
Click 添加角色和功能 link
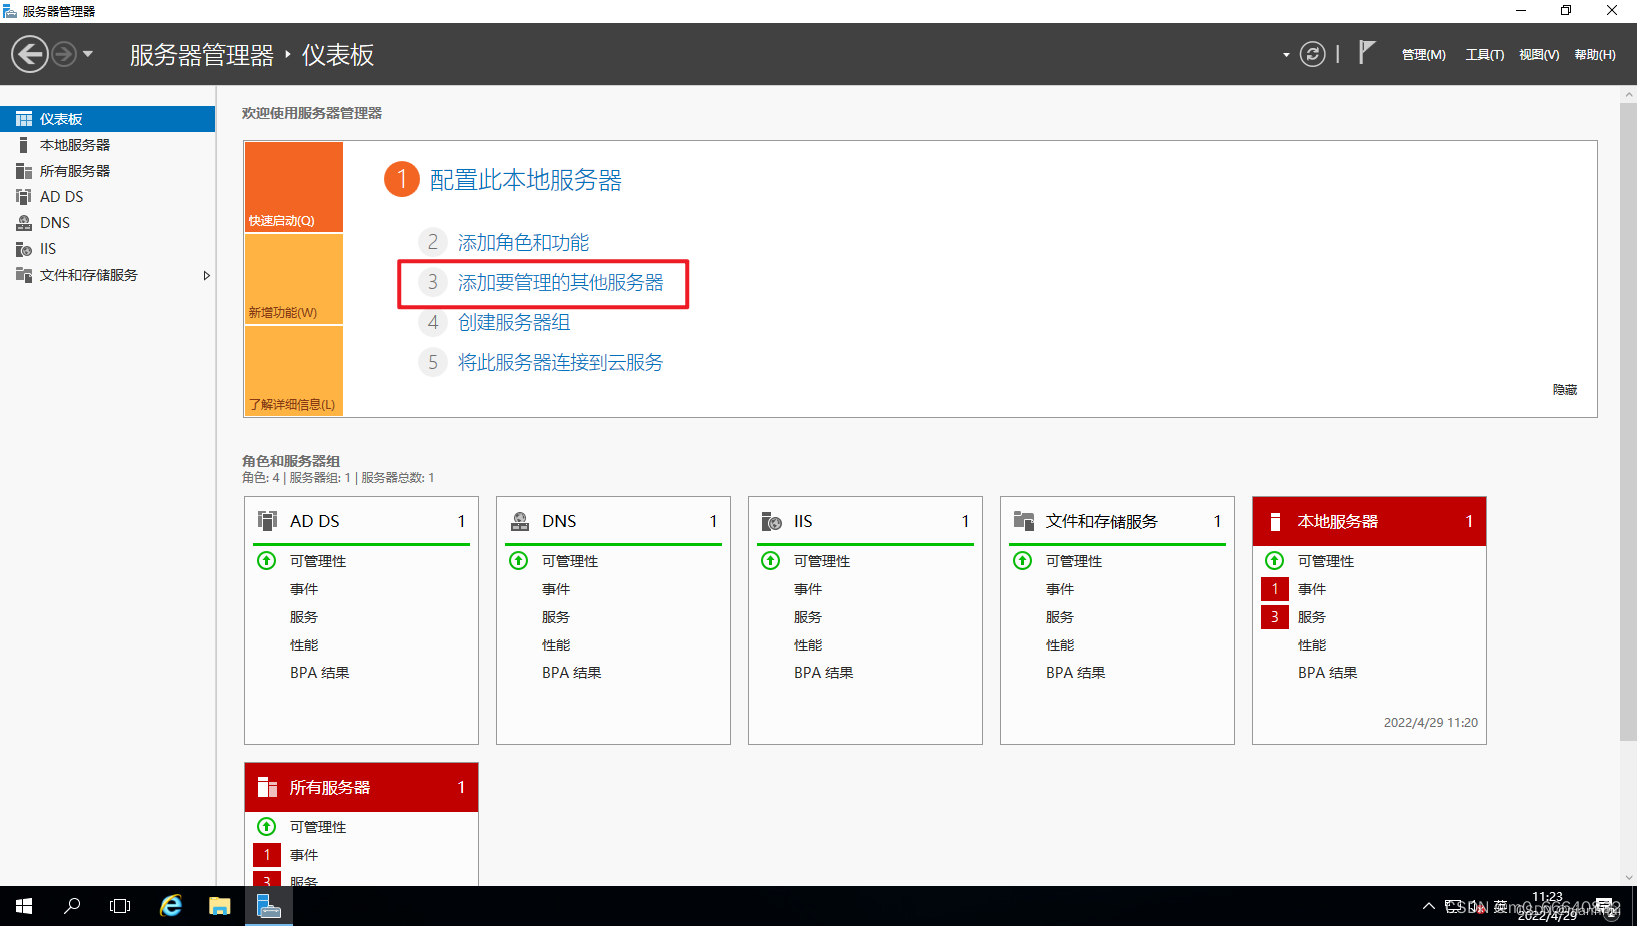tap(523, 242)
